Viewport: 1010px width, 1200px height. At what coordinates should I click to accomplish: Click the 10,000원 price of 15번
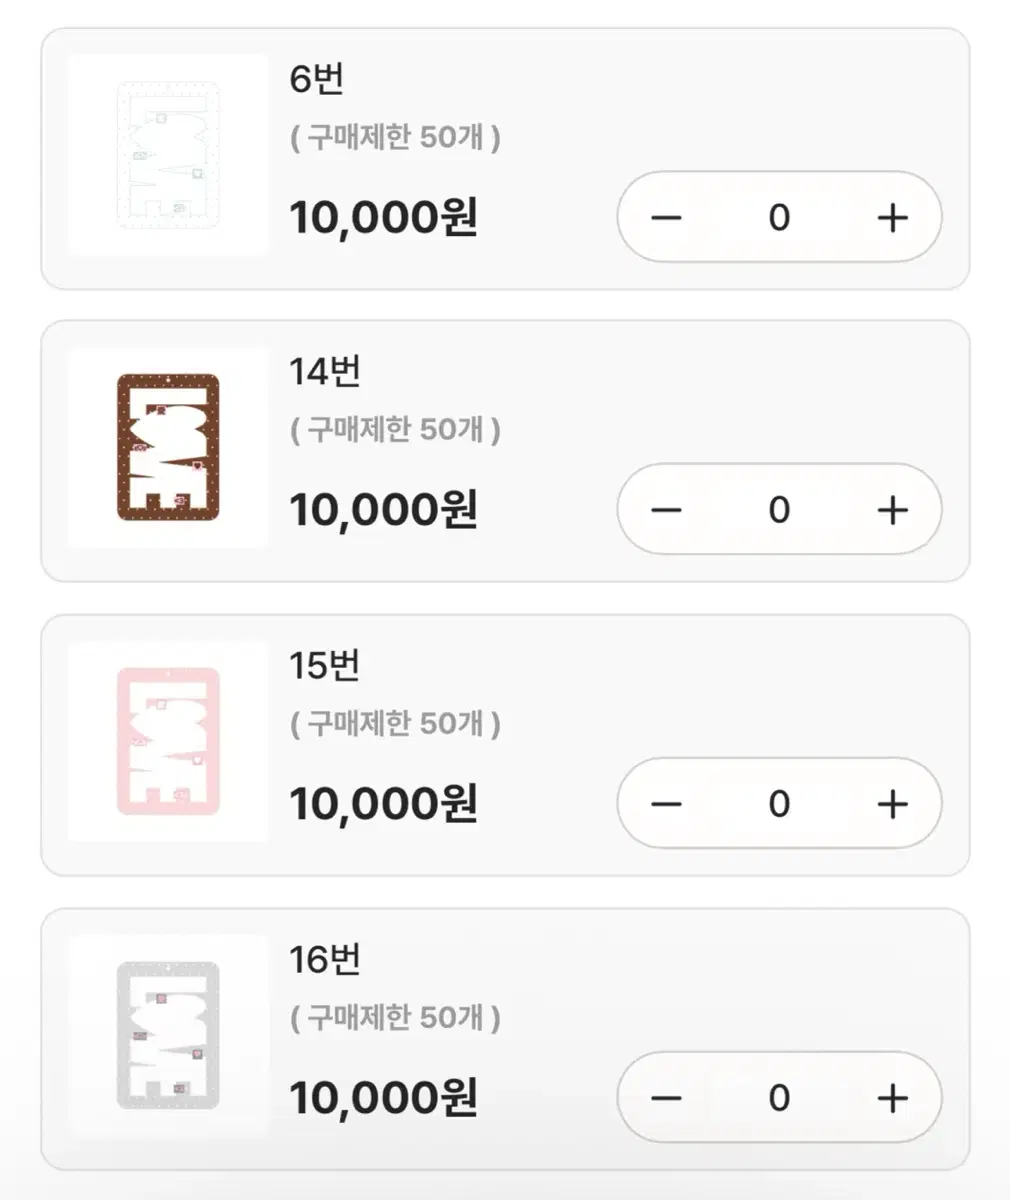[383, 804]
